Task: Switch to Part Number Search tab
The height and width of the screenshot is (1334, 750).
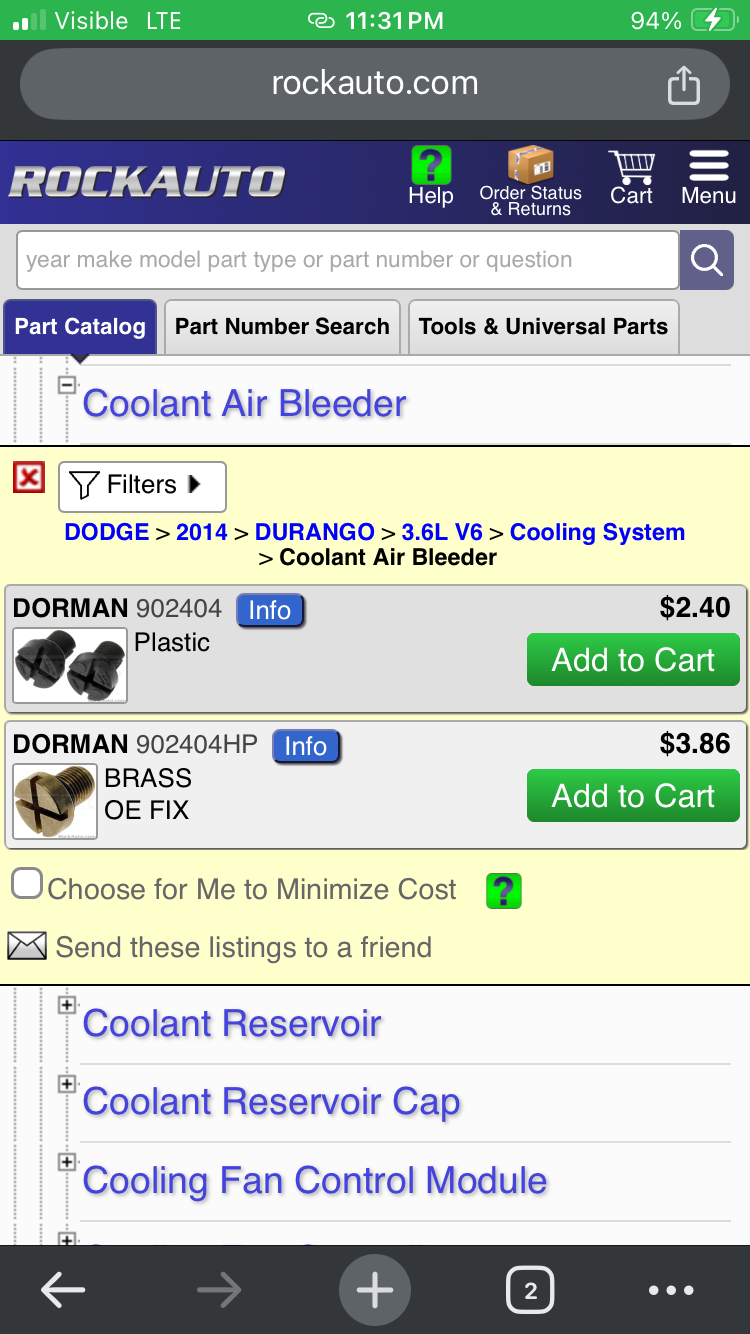Action: [x=282, y=327]
